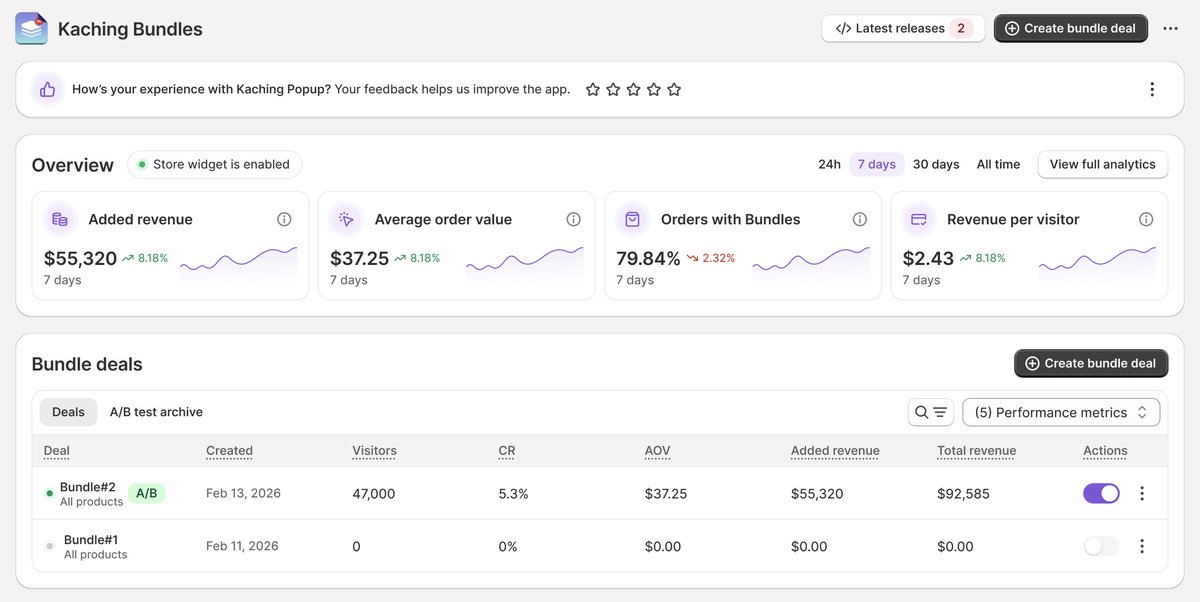Open the Bundle#1 deal link

tap(91, 540)
